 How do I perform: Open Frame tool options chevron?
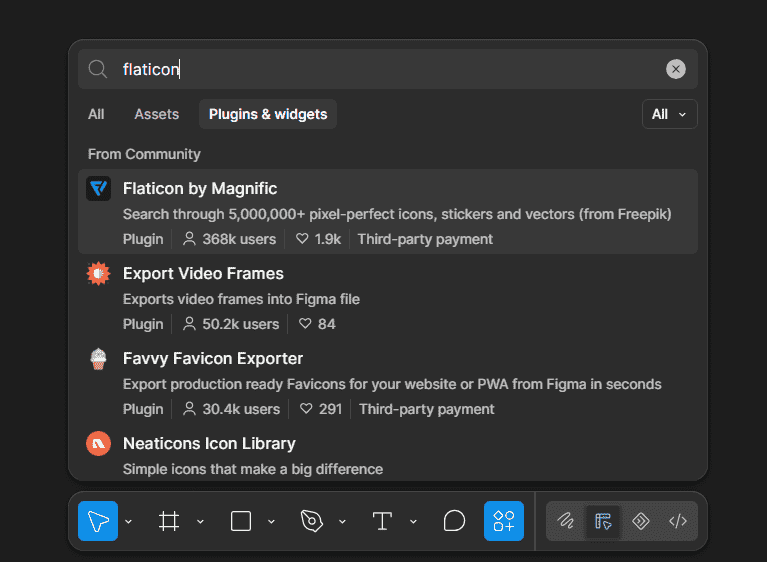(200, 521)
